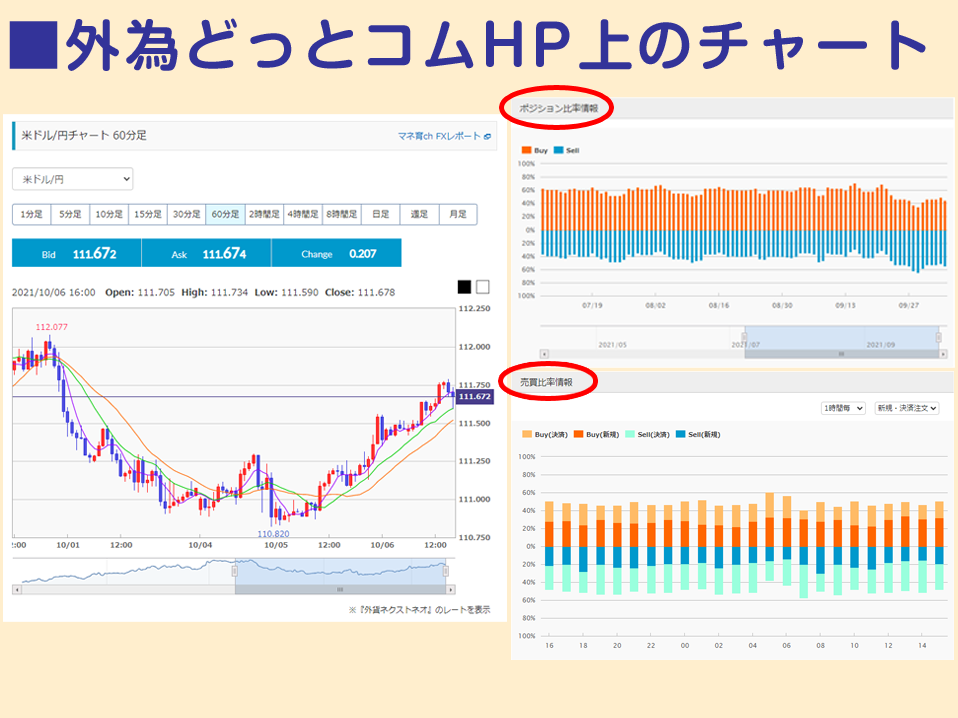Select the 60分足 timeframe tab

point(225,214)
